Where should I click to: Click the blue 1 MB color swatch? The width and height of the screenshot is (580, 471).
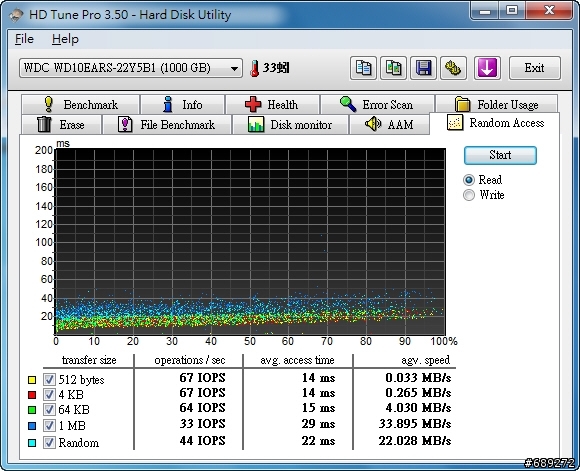tap(32, 426)
